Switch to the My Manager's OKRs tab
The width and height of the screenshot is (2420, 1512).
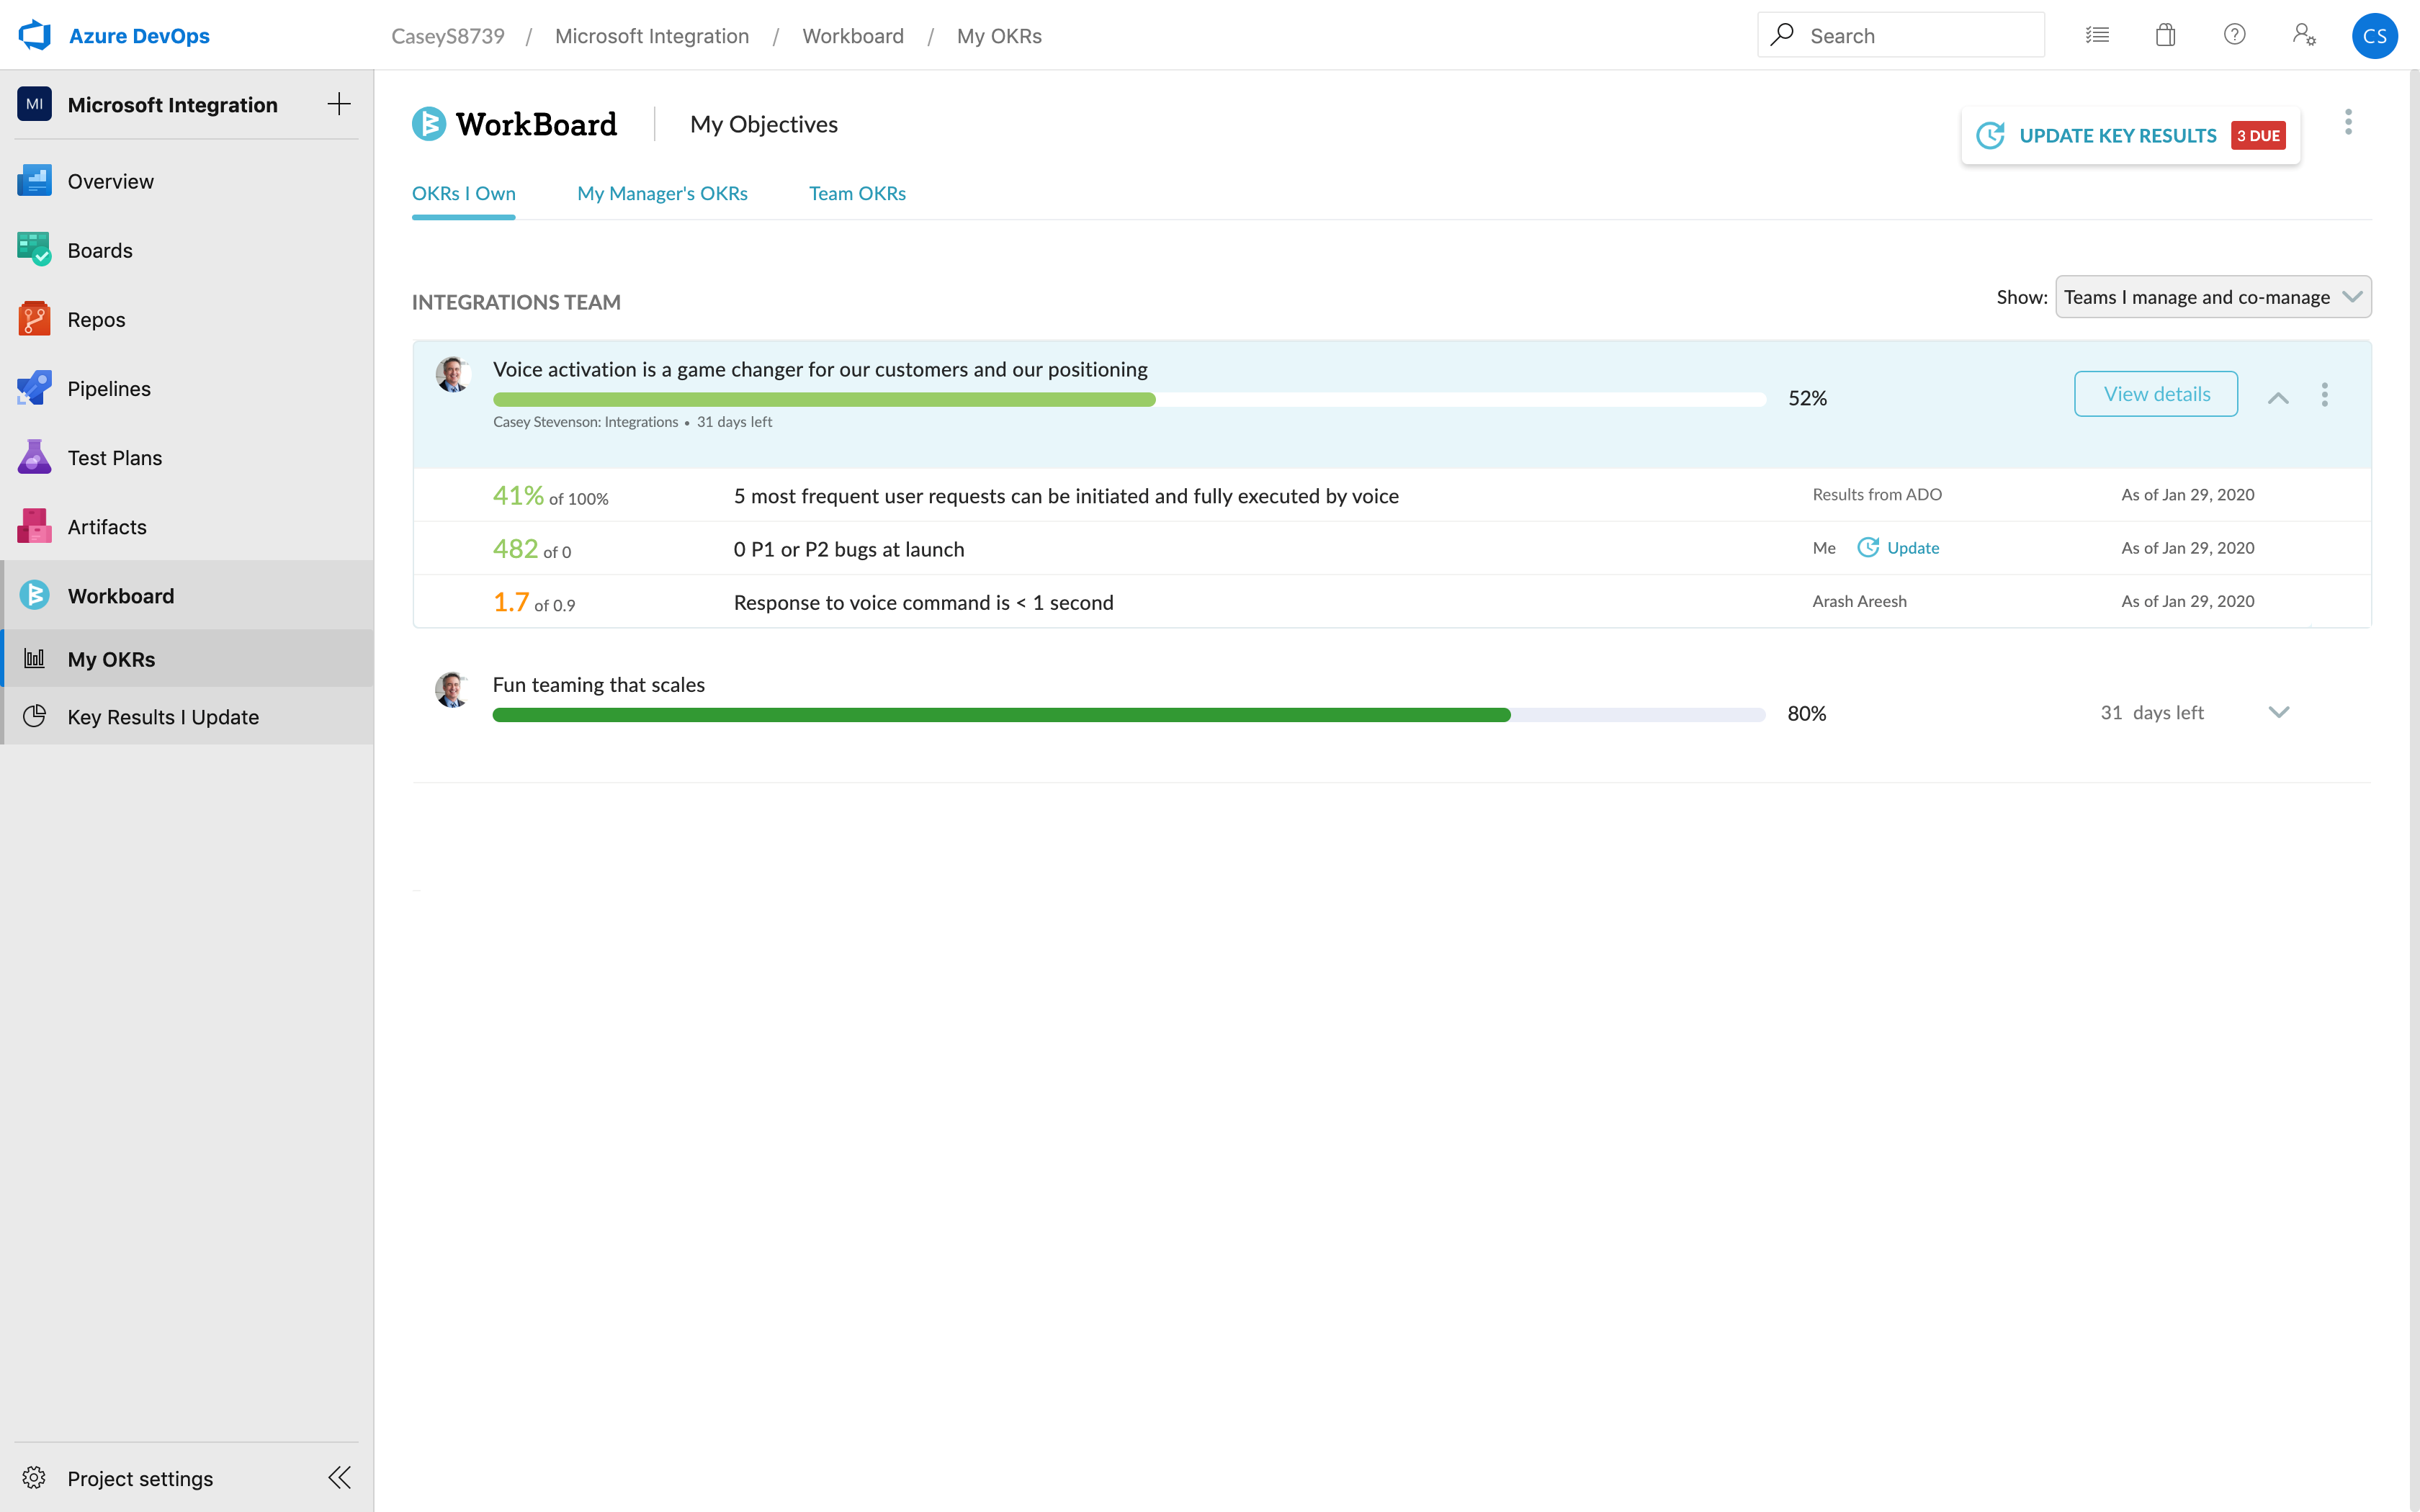click(x=662, y=193)
